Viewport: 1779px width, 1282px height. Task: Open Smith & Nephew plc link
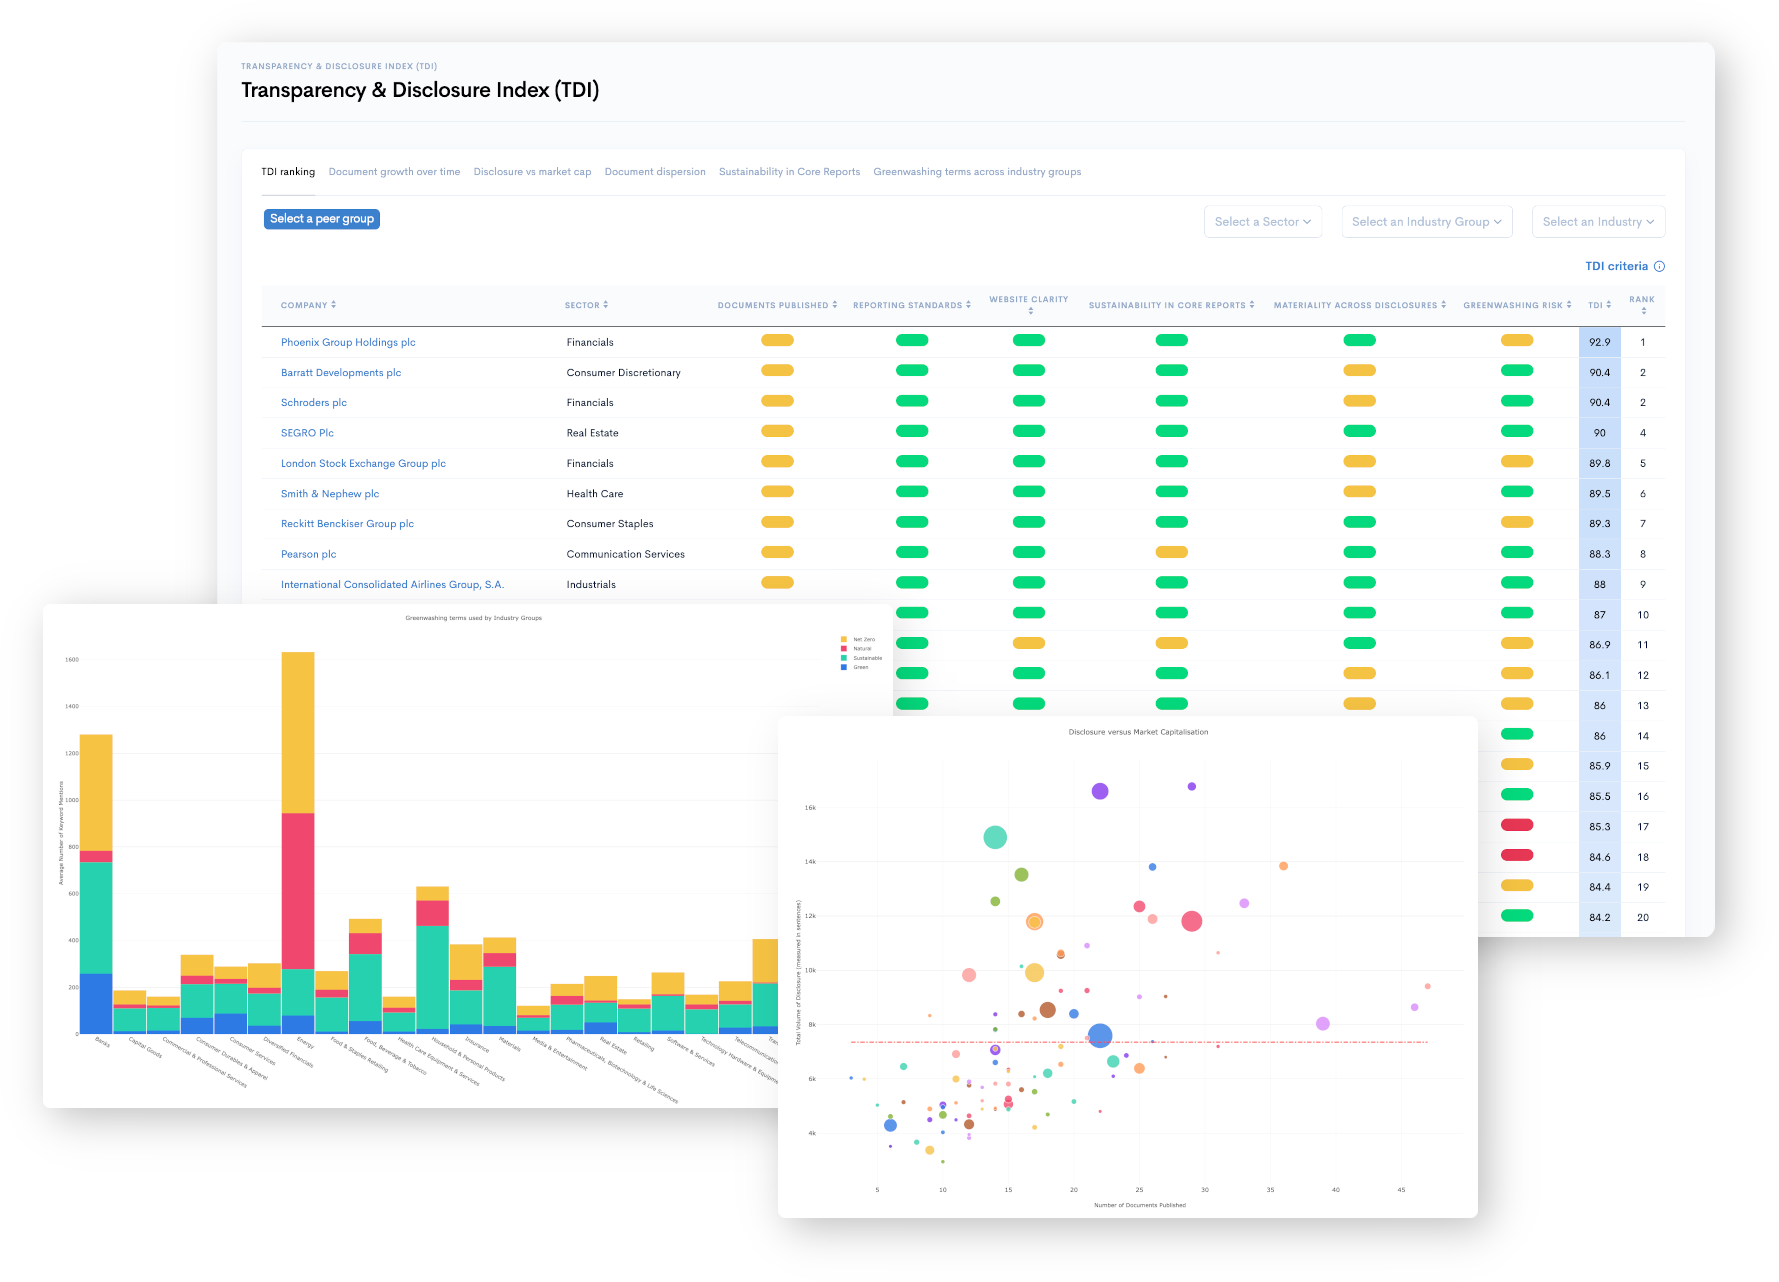(330, 494)
